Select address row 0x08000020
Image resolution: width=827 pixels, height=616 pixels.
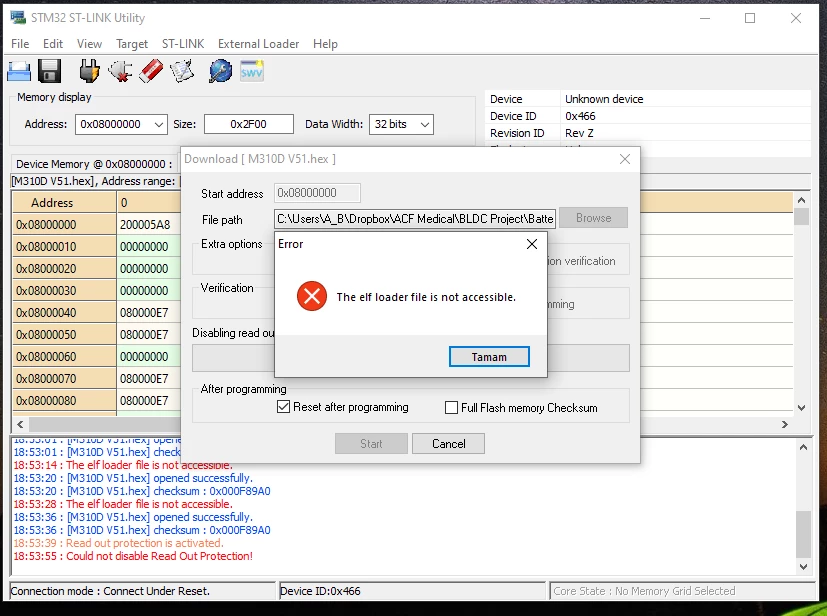(64, 268)
